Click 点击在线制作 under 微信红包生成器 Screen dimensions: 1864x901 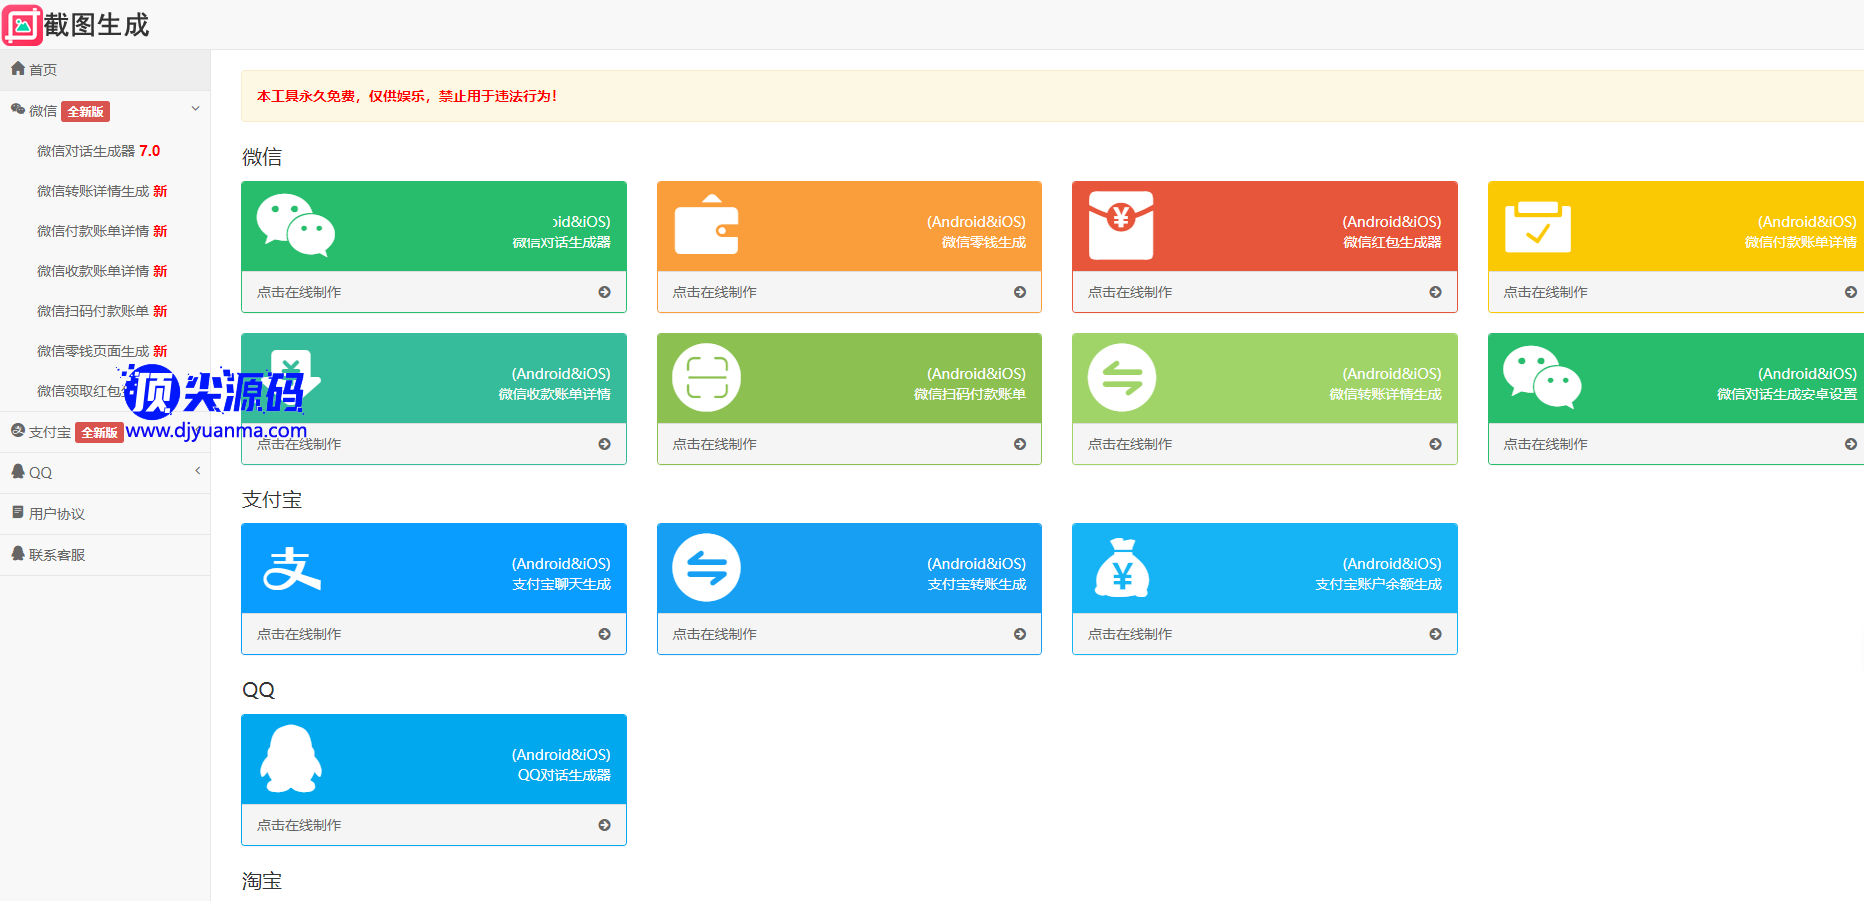pyautogui.click(x=1264, y=292)
